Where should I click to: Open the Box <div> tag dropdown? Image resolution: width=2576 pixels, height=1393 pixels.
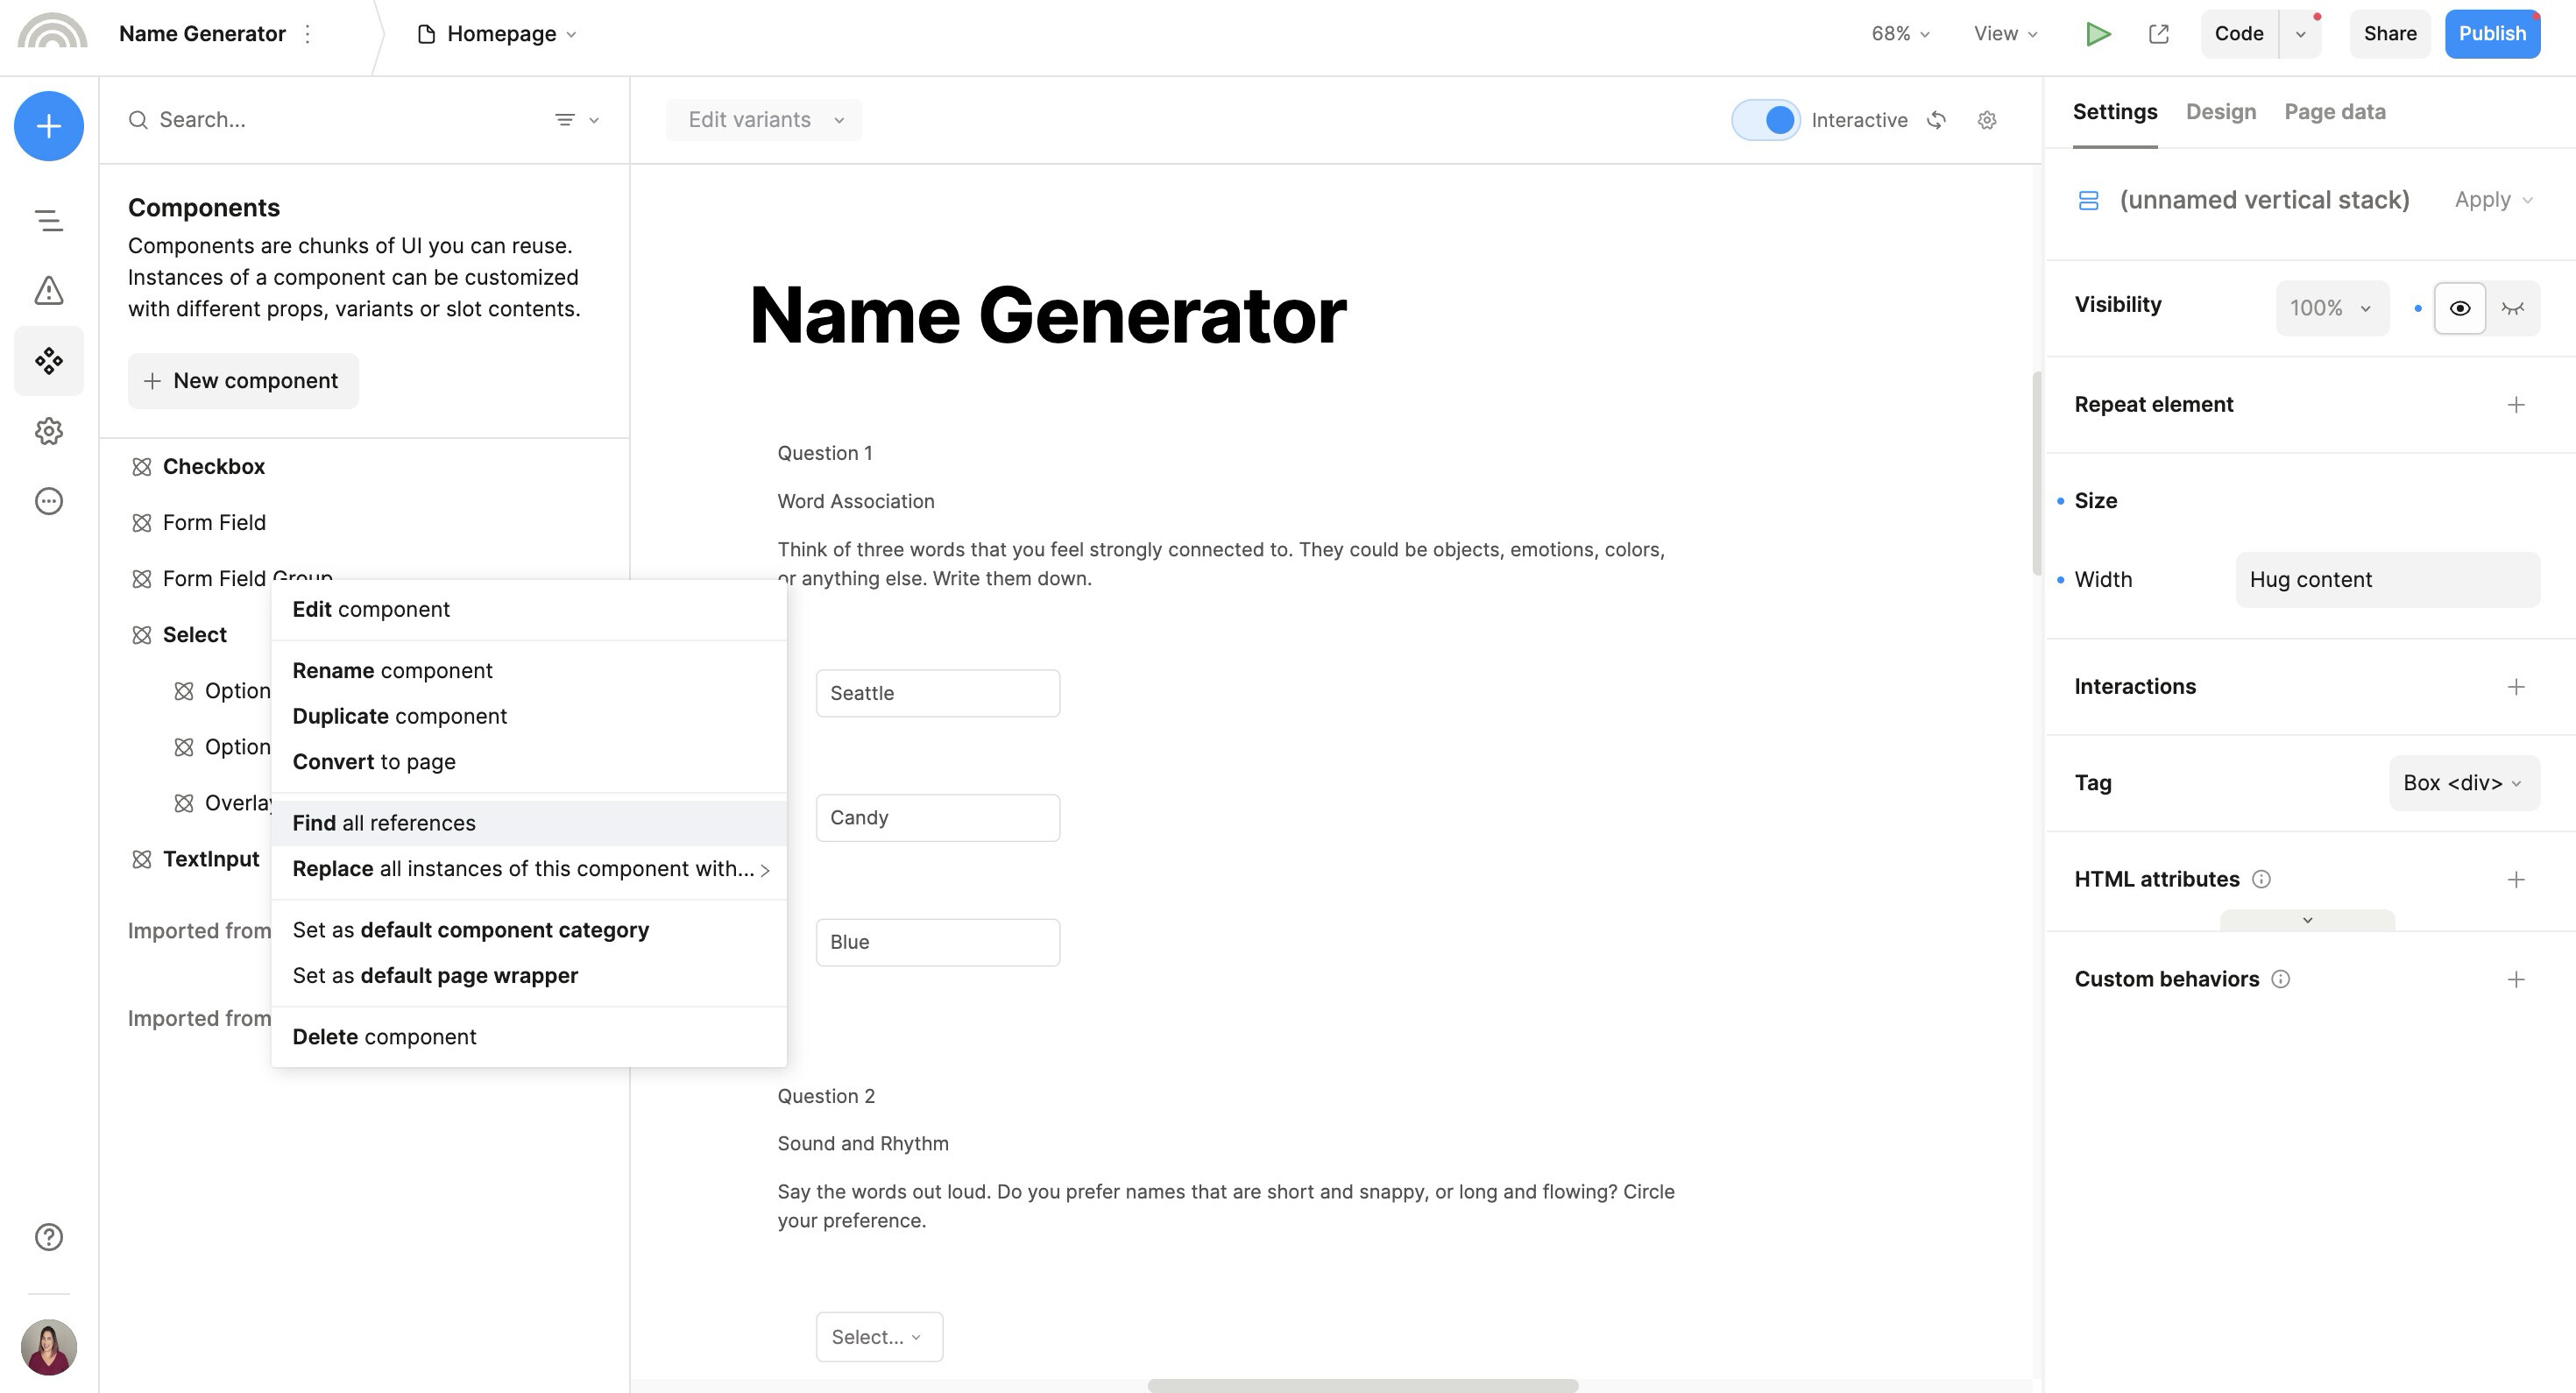[2463, 783]
